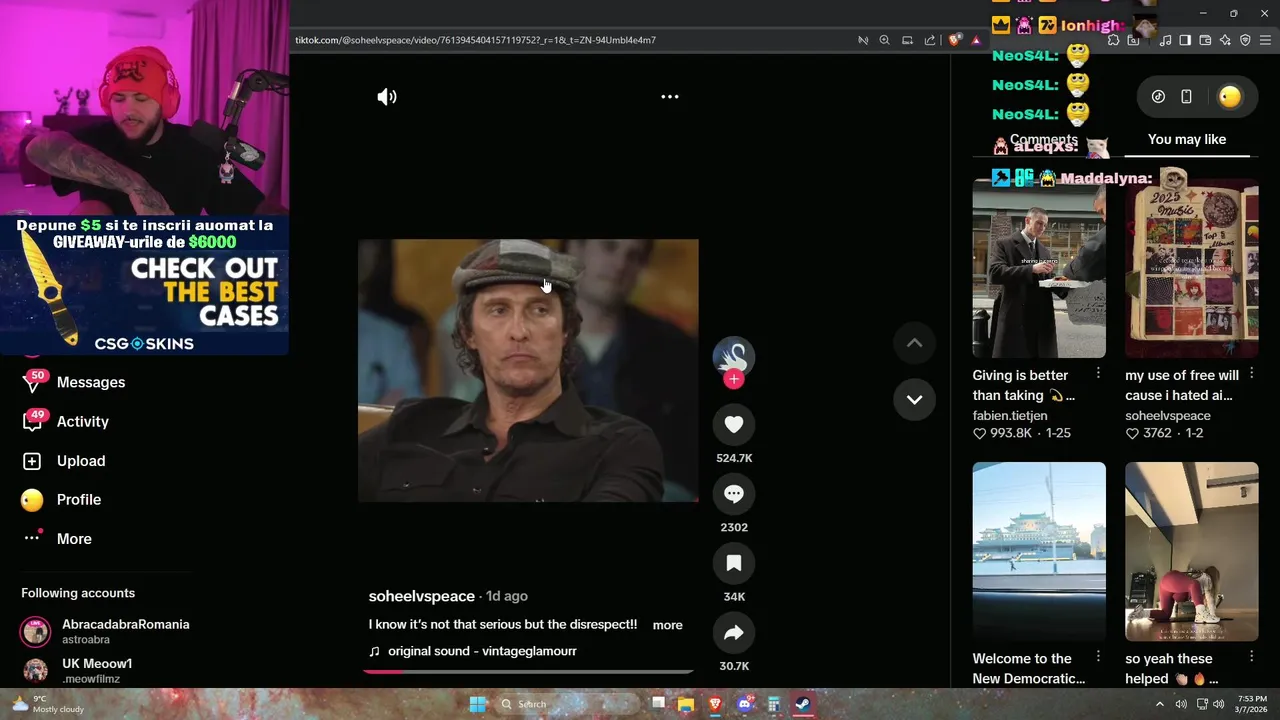The width and height of the screenshot is (1280, 720).
Task: Open Steam from the taskbar
Action: pyautogui.click(x=803, y=704)
